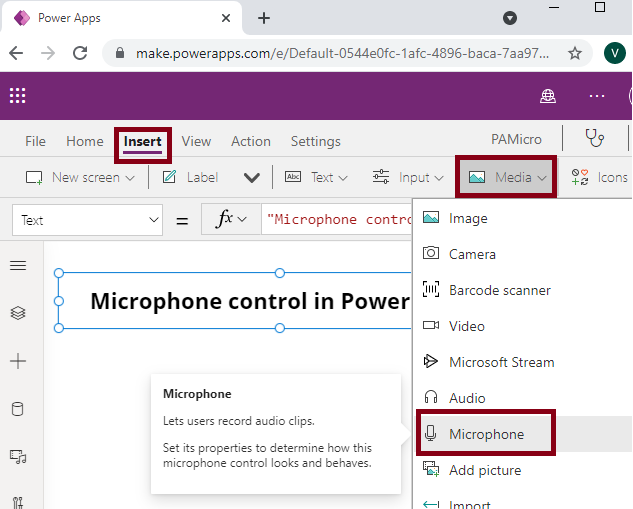Select the Insert tab
Image resolution: width=633 pixels, height=509 pixels.
(x=143, y=141)
